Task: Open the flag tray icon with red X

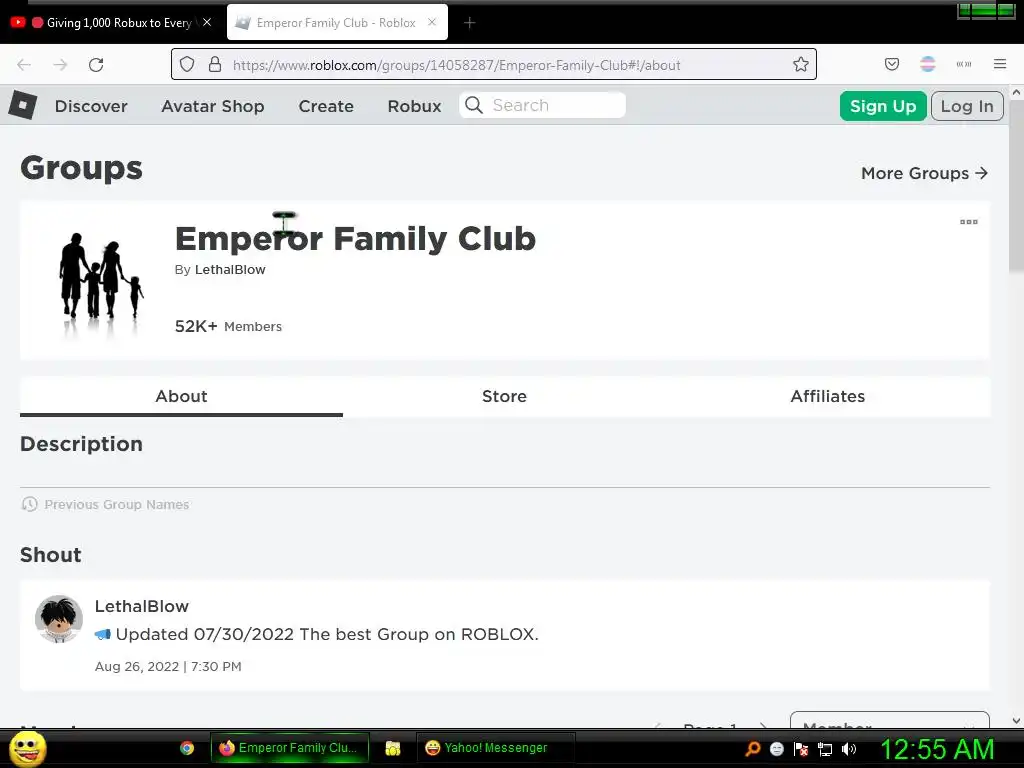Action: (x=801, y=748)
